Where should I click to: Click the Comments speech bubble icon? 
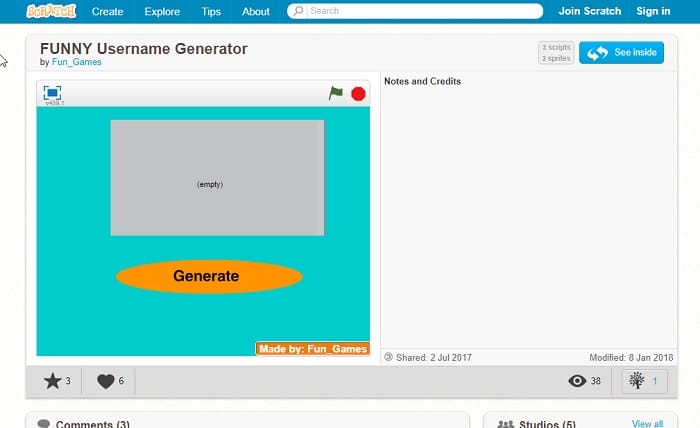pos(43,424)
